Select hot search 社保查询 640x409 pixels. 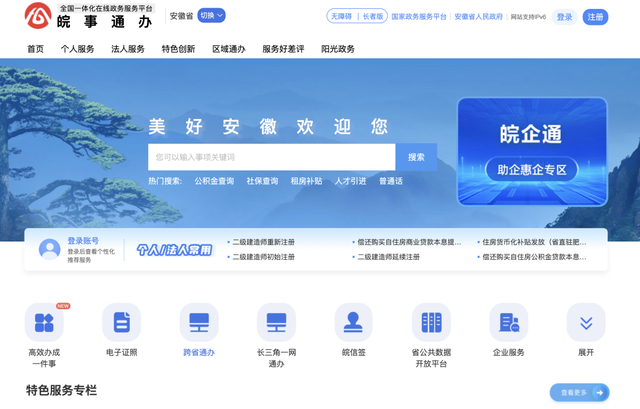(x=262, y=181)
